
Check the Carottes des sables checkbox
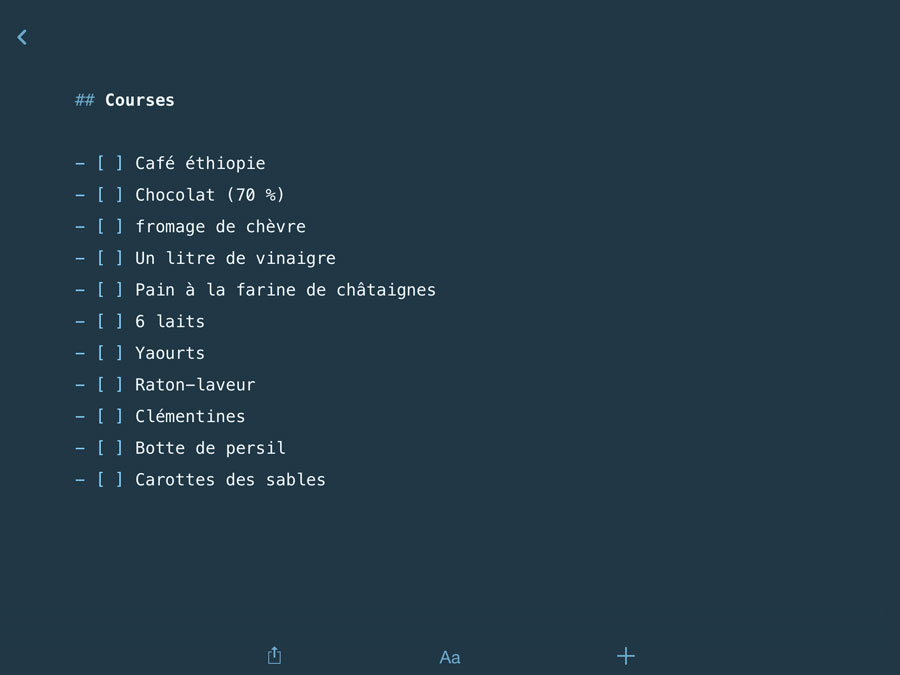110,479
